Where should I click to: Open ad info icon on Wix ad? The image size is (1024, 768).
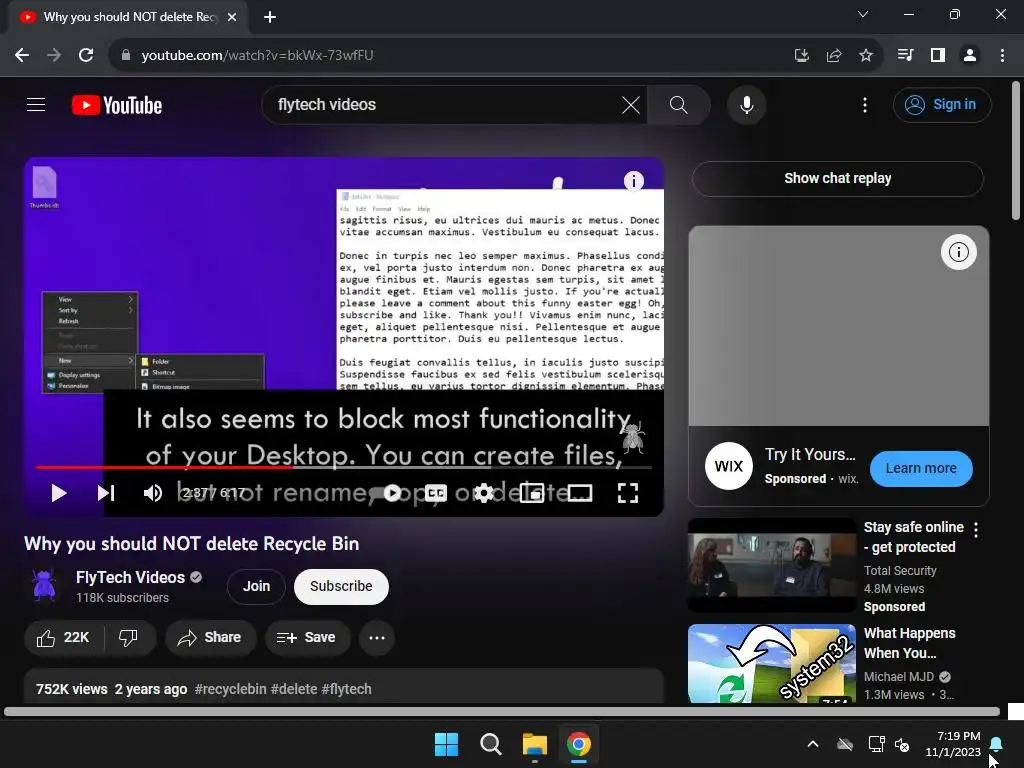[958, 252]
